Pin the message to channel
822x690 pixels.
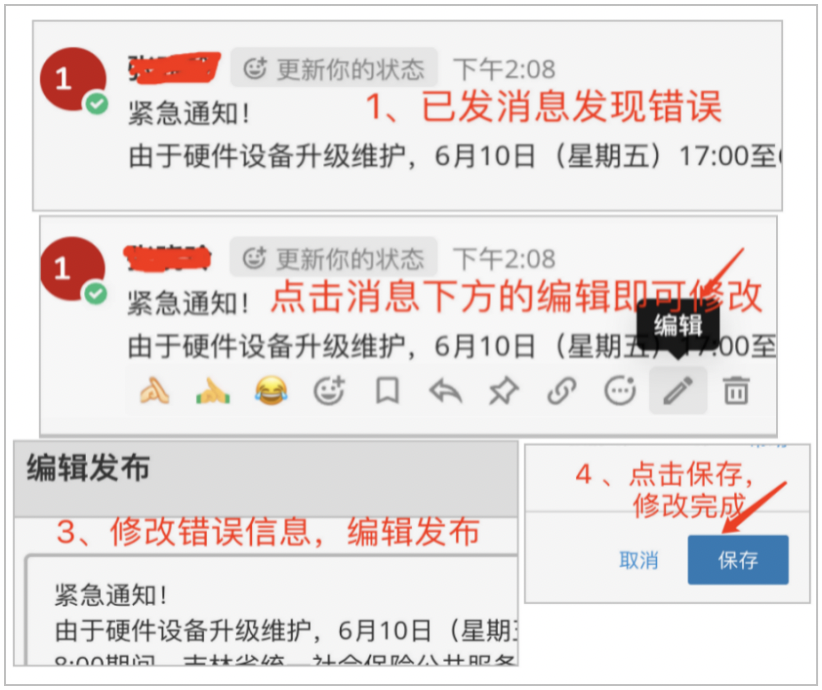point(504,392)
